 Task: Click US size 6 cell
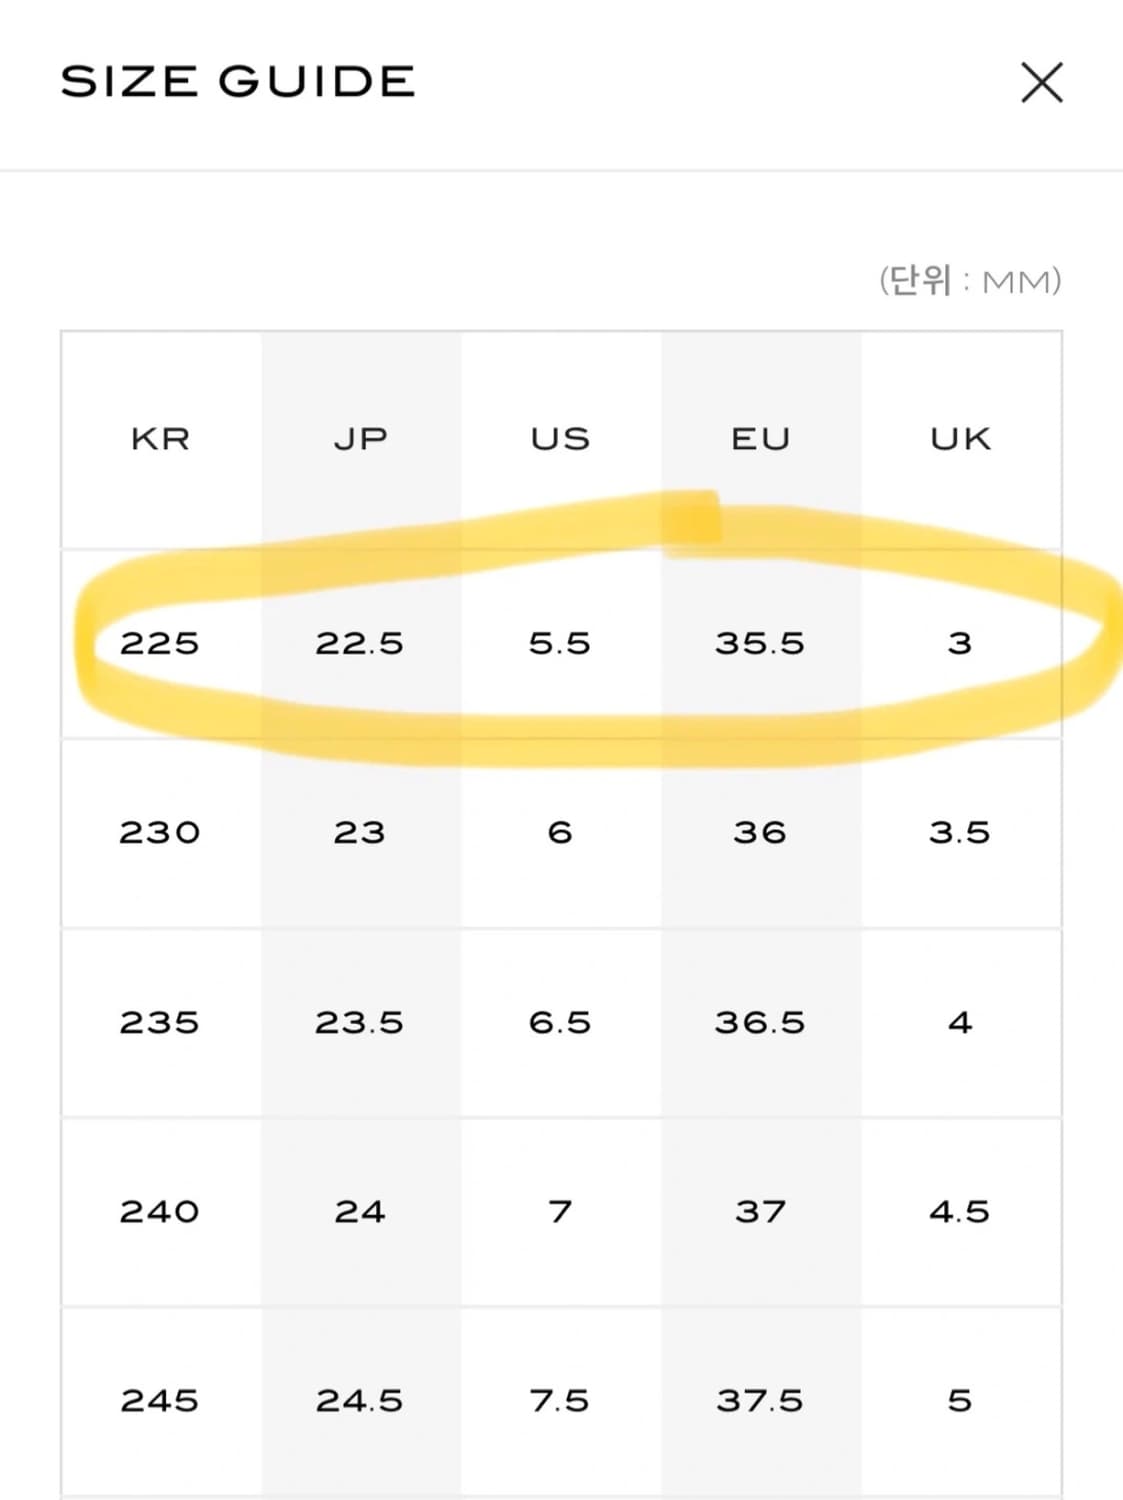pos(560,832)
